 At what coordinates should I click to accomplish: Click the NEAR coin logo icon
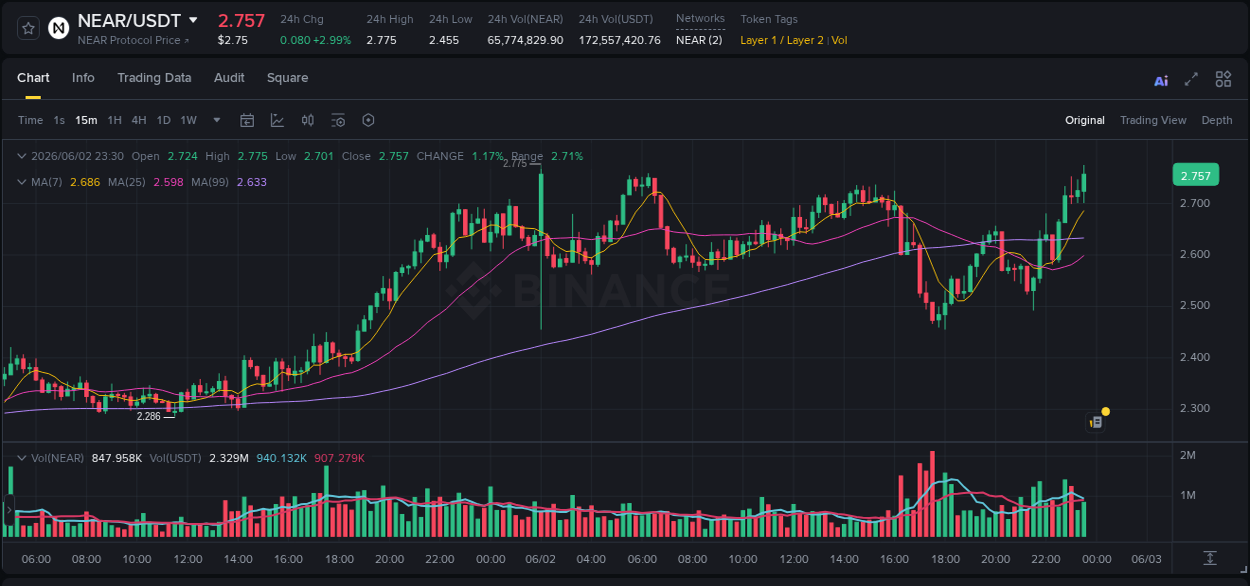tap(59, 28)
